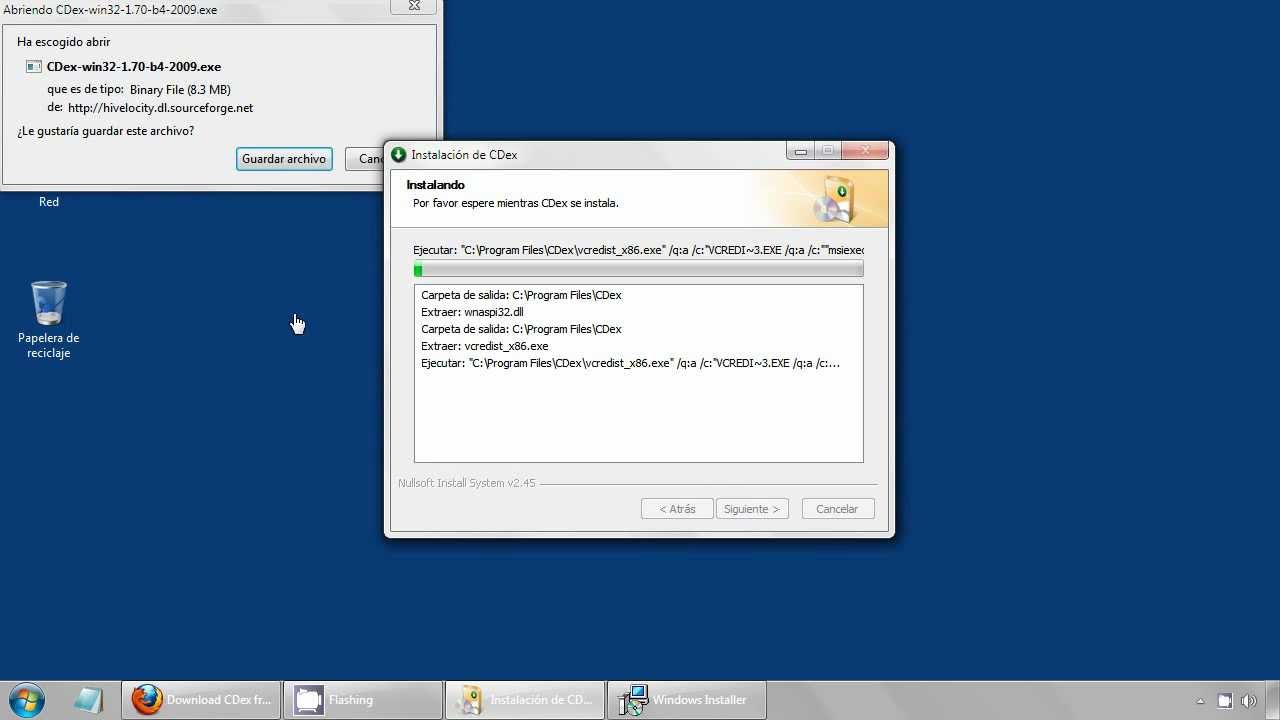1280x720 pixels.
Task: Open the Windows Start orb
Action: click(27, 699)
